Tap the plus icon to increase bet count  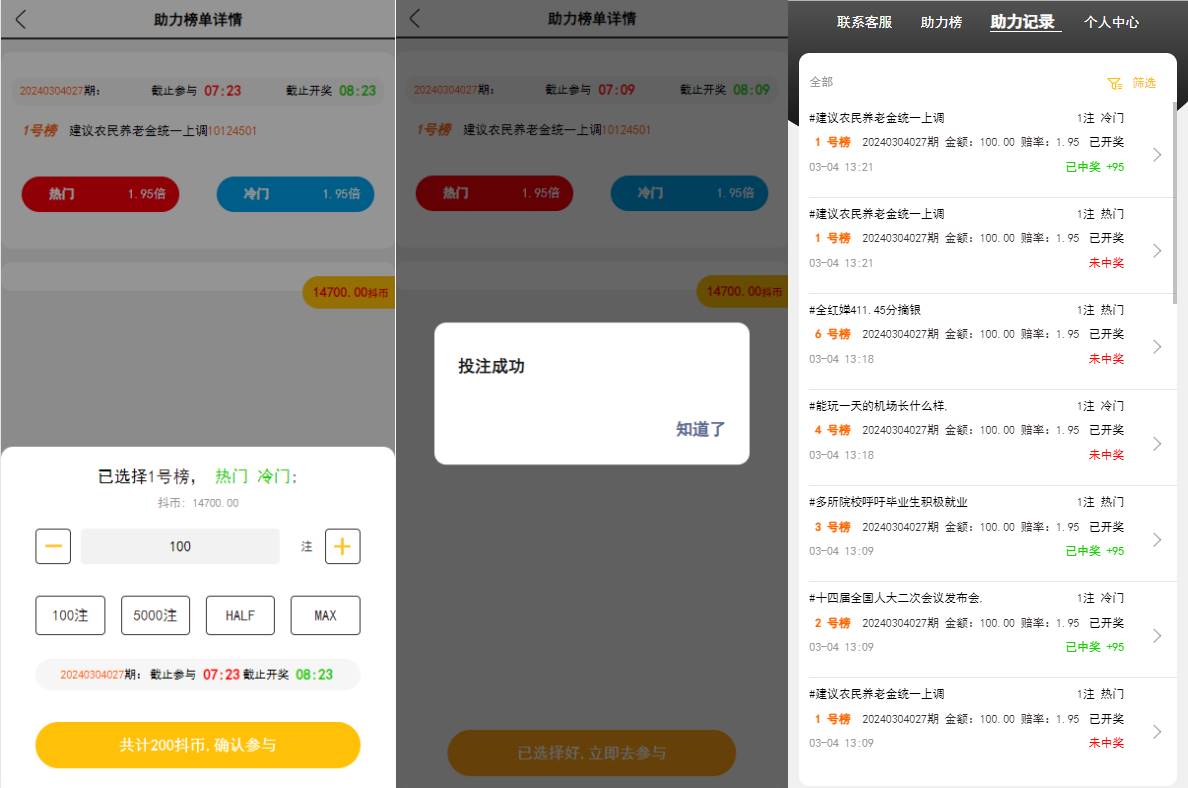pyautogui.click(x=342, y=546)
